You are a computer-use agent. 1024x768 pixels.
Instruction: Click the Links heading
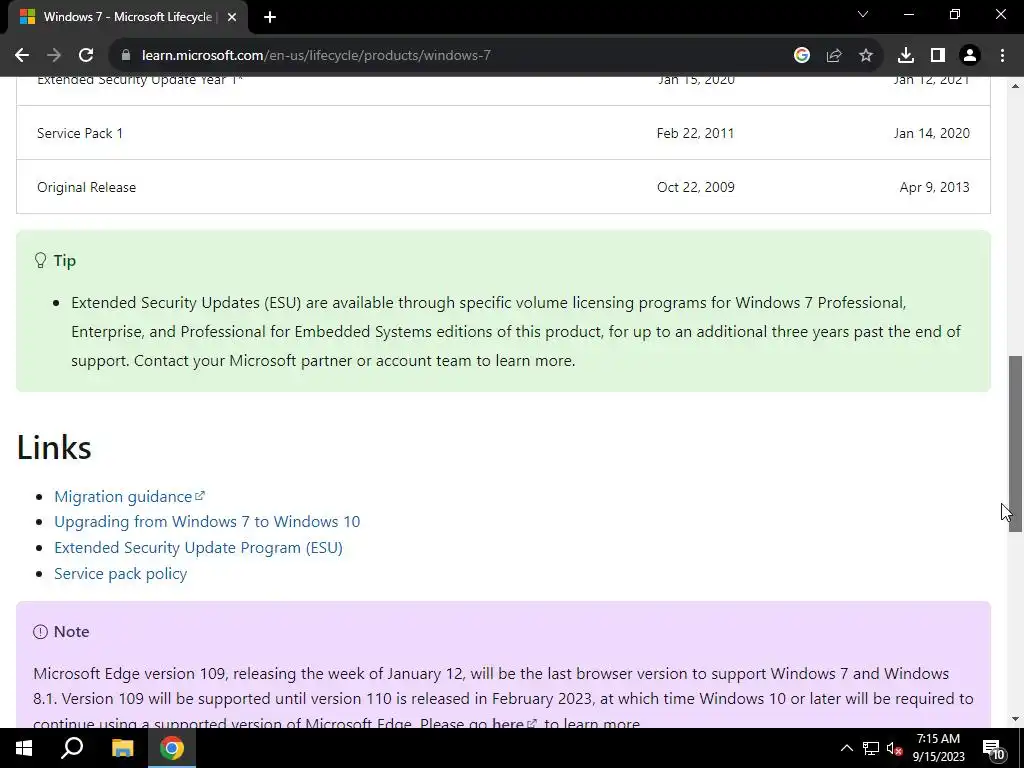click(x=54, y=447)
